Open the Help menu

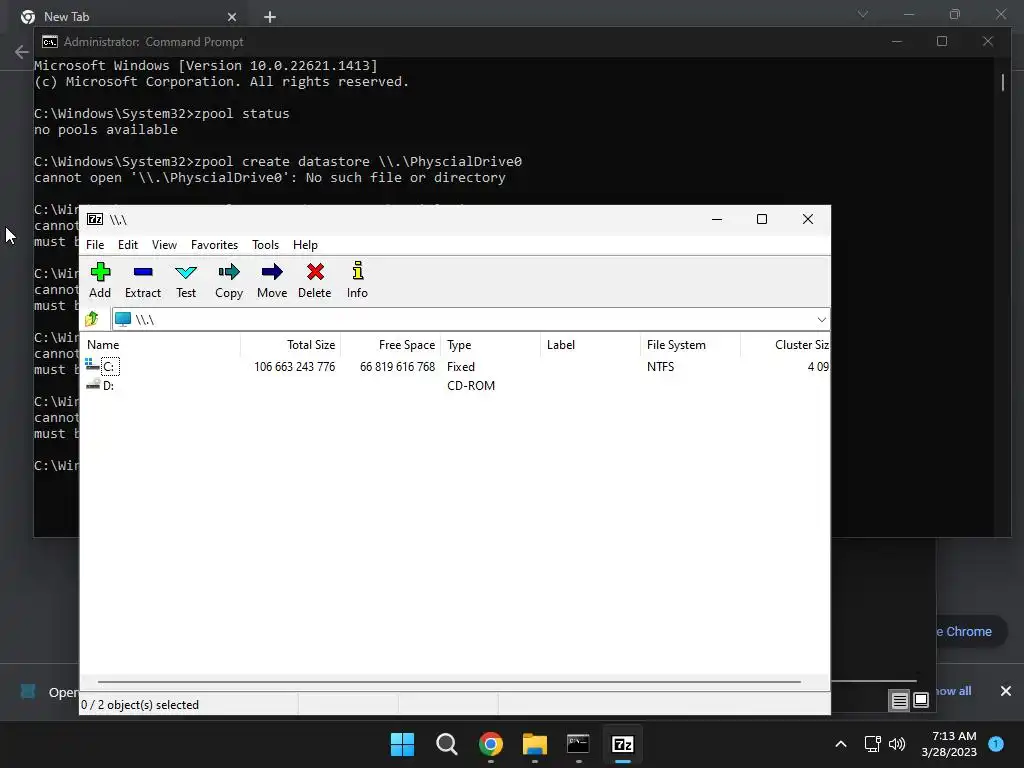point(305,245)
